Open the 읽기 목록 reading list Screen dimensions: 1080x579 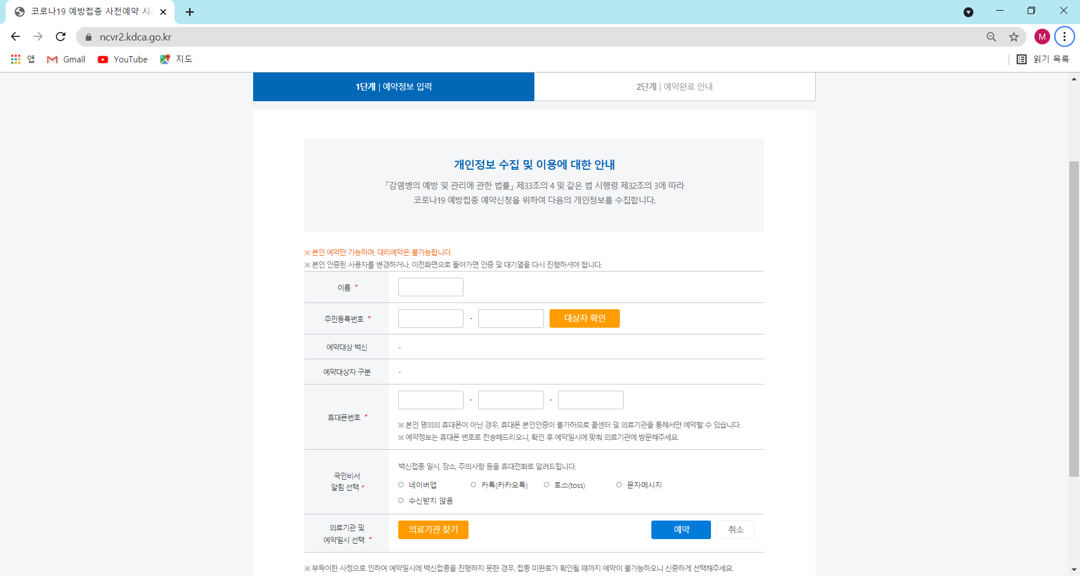1043,59
